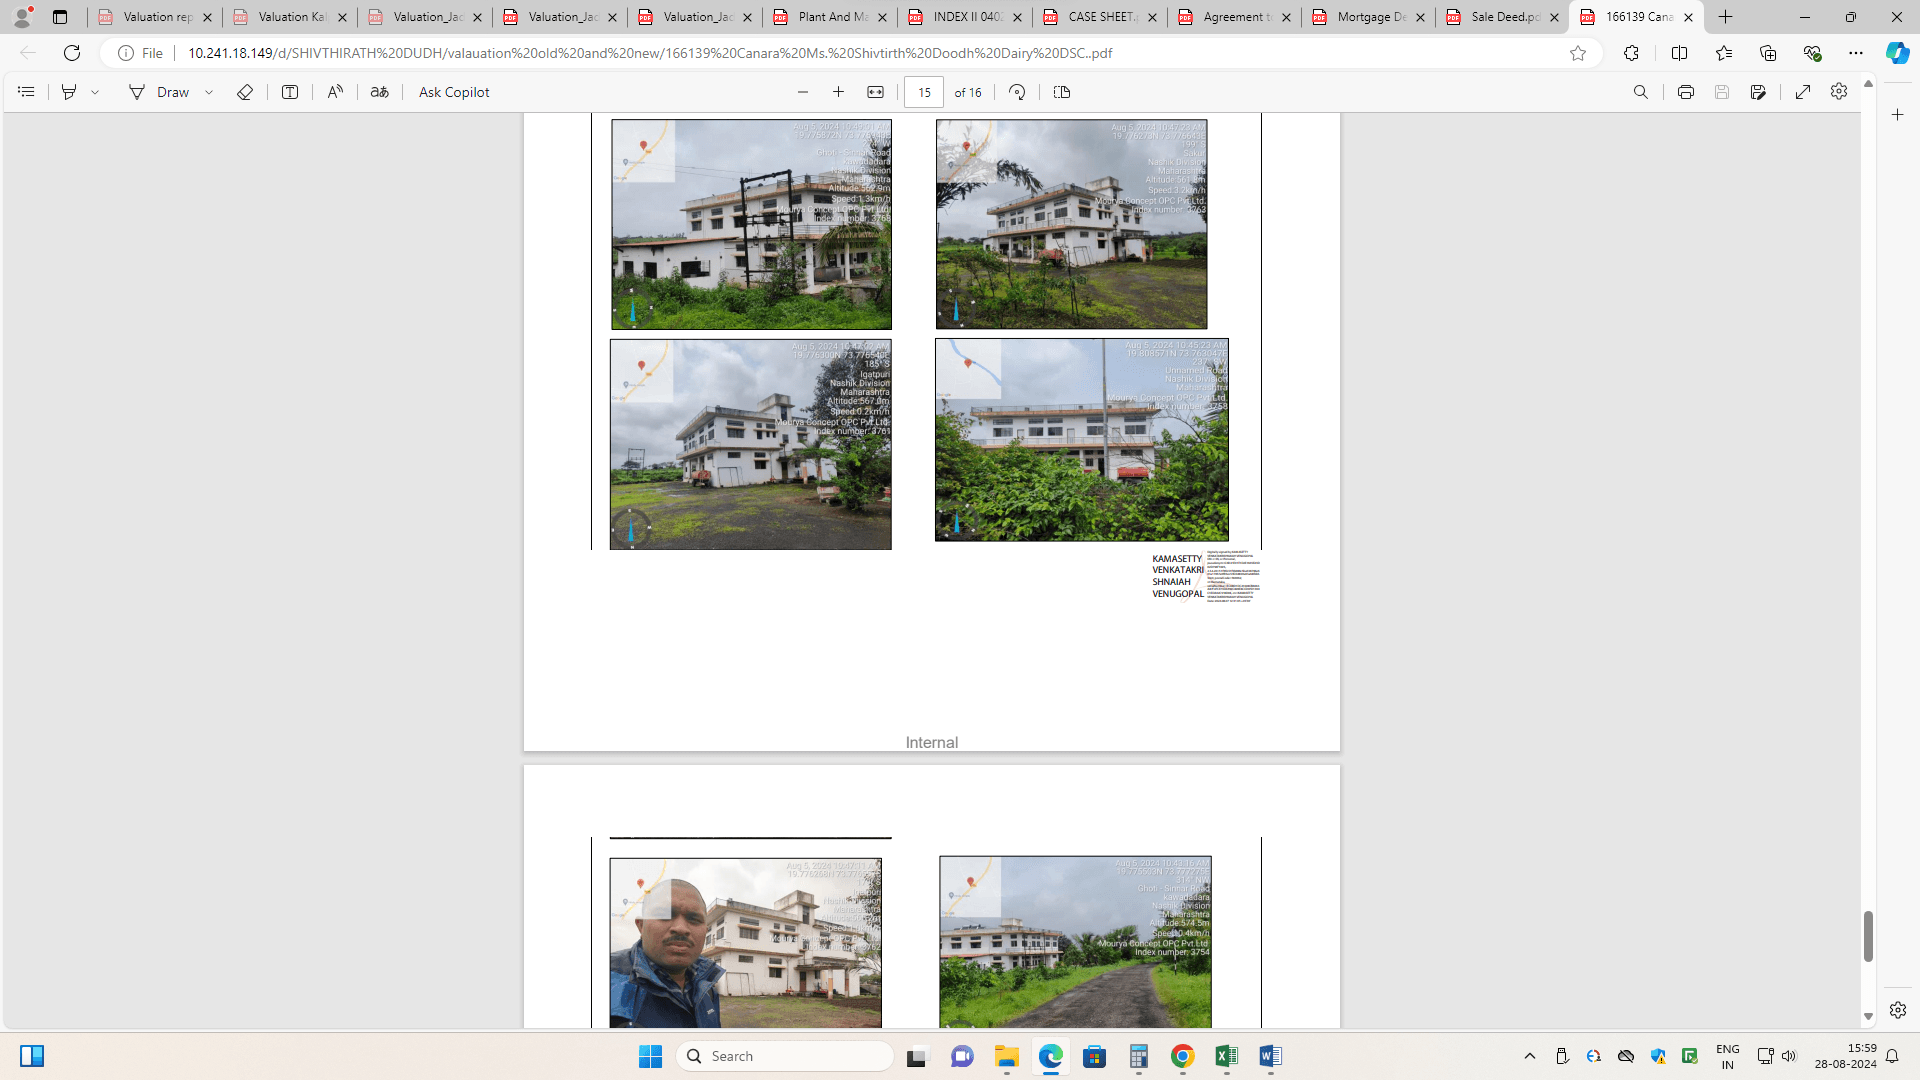Click Ask Copilot button
The height and width of the screenshot is (1080, 1920).
pos(454,92)
